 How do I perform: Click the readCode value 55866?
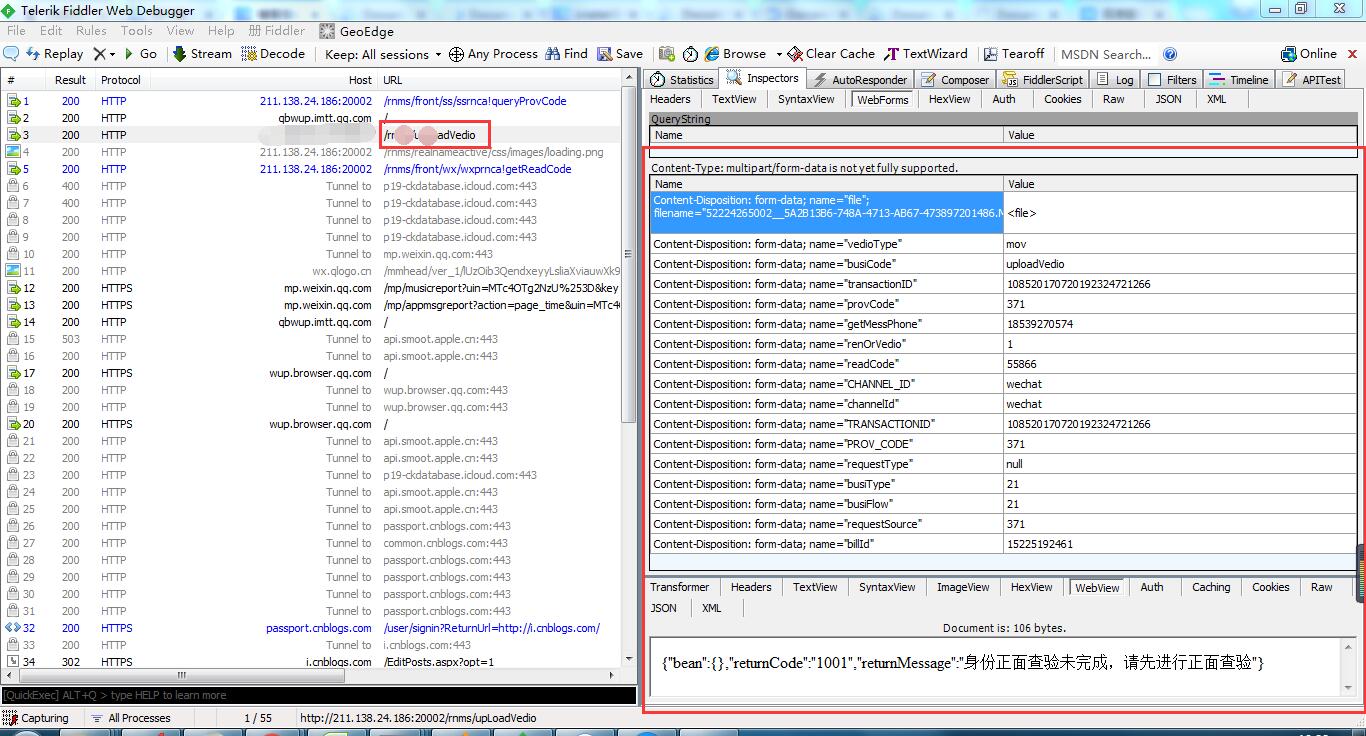pos(1021,364)
